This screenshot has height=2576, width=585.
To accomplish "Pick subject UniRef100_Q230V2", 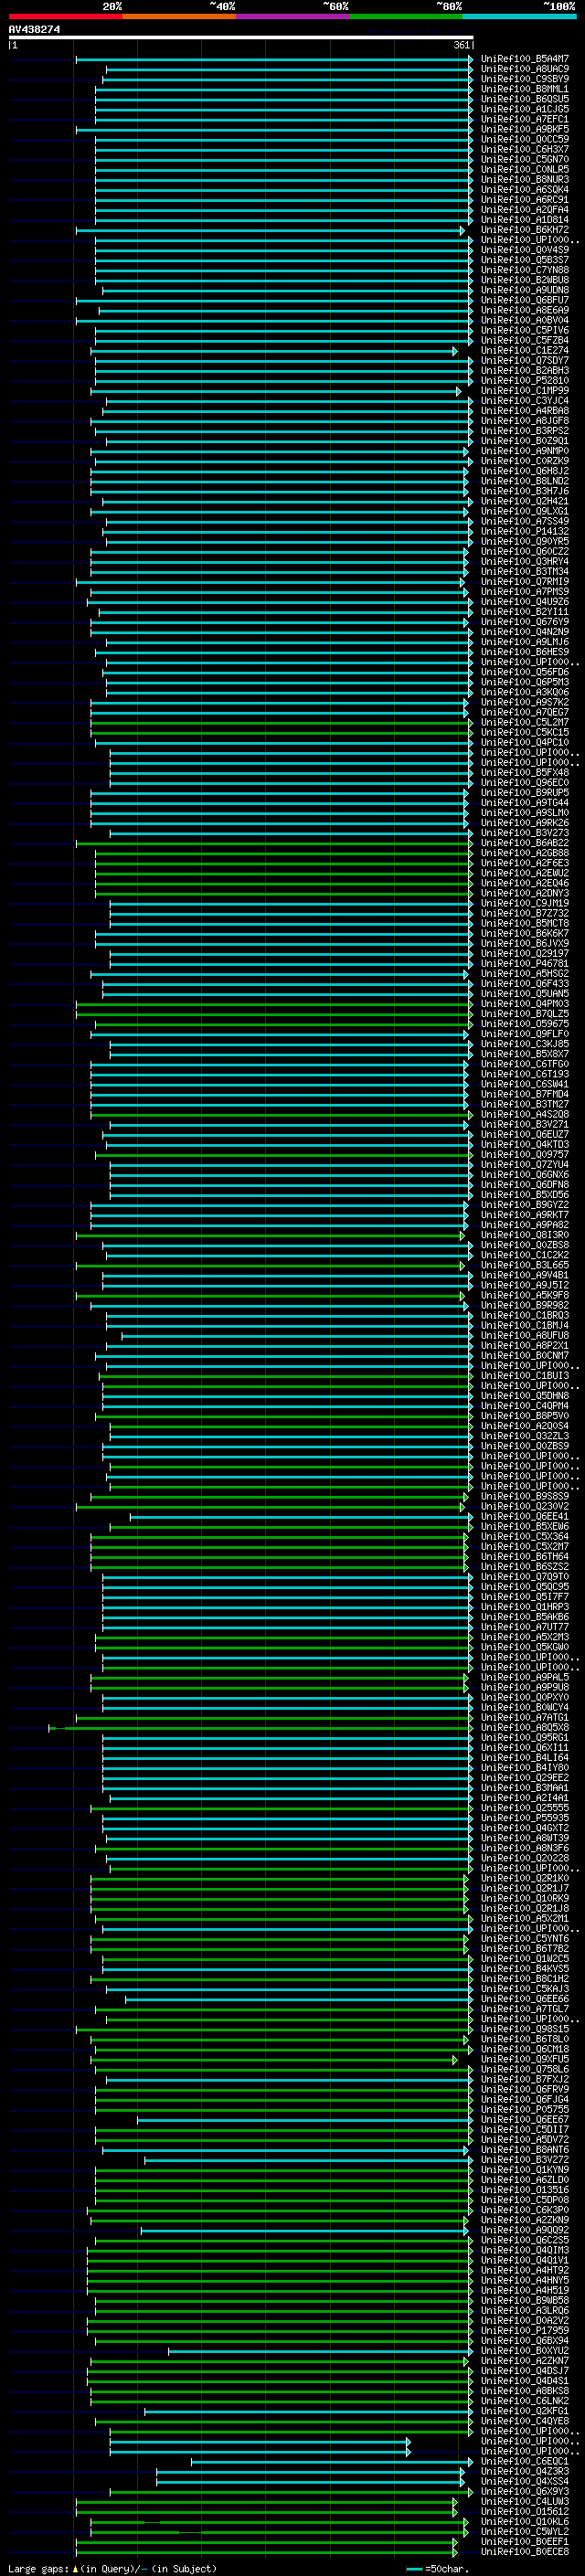I will [525, 1506].
